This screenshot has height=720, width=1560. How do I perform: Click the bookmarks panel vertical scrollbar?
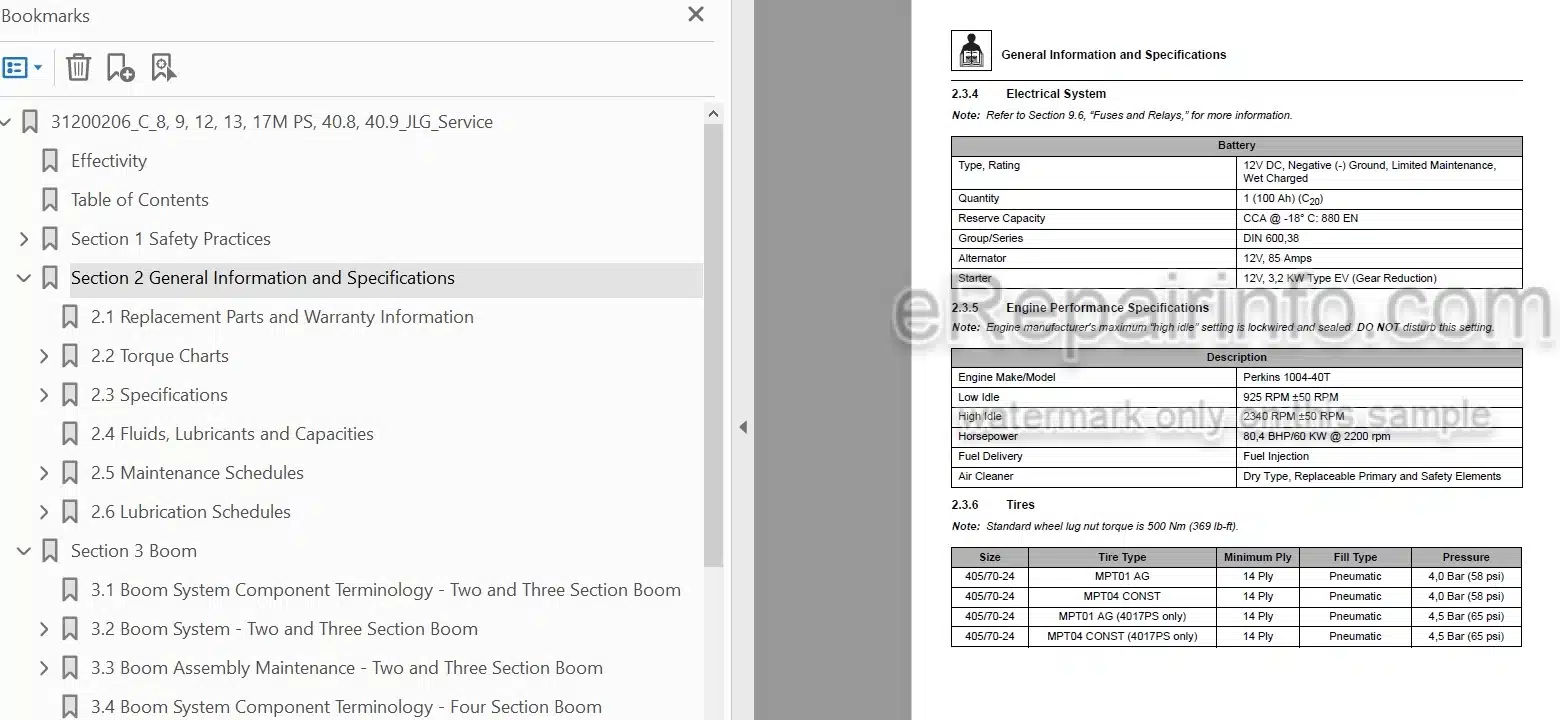713,340
